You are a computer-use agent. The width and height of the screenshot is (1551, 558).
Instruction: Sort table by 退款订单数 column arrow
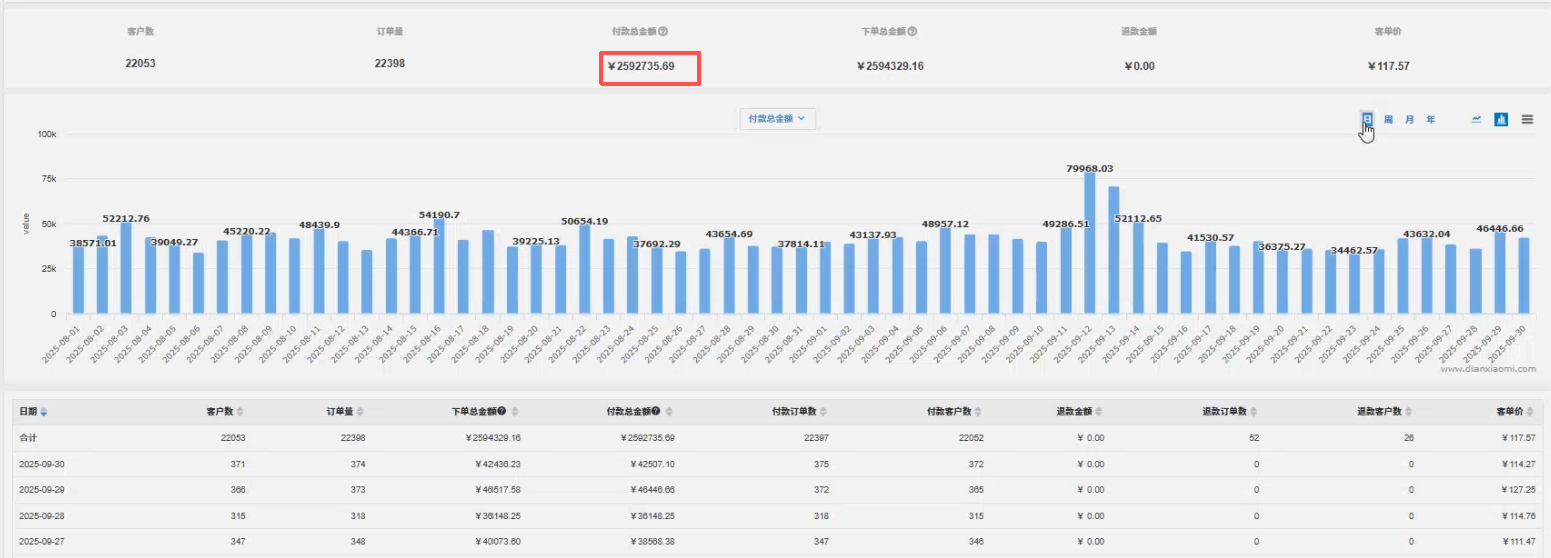click(x=1253, y=411)
